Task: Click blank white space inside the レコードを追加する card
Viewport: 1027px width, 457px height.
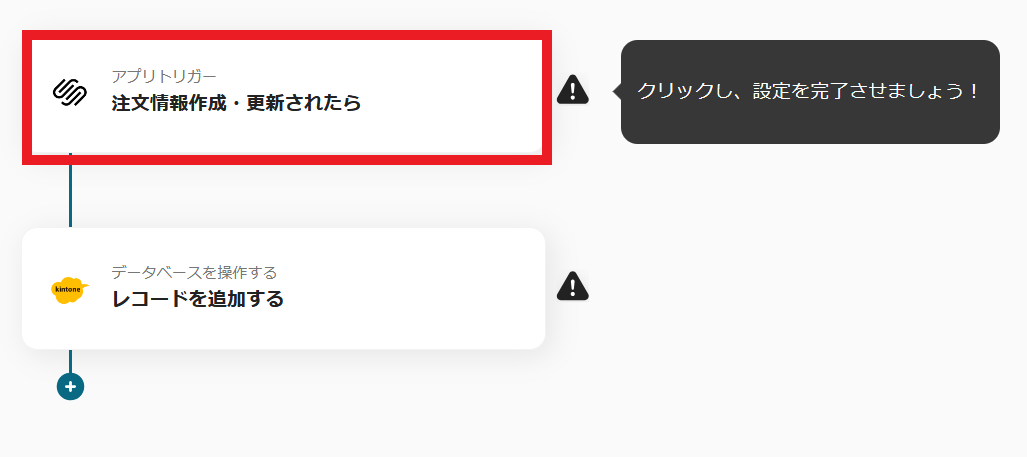Action: [x=426, y=288]
